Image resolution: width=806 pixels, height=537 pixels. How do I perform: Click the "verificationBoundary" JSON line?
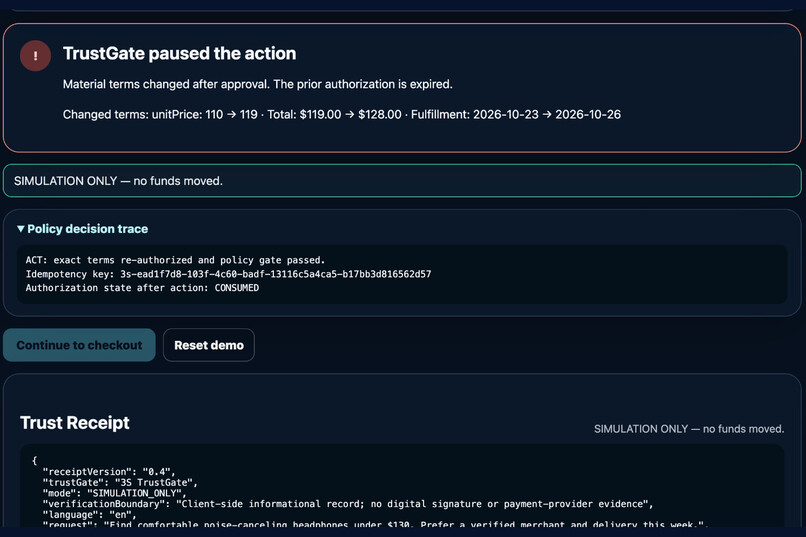point(348,504)
